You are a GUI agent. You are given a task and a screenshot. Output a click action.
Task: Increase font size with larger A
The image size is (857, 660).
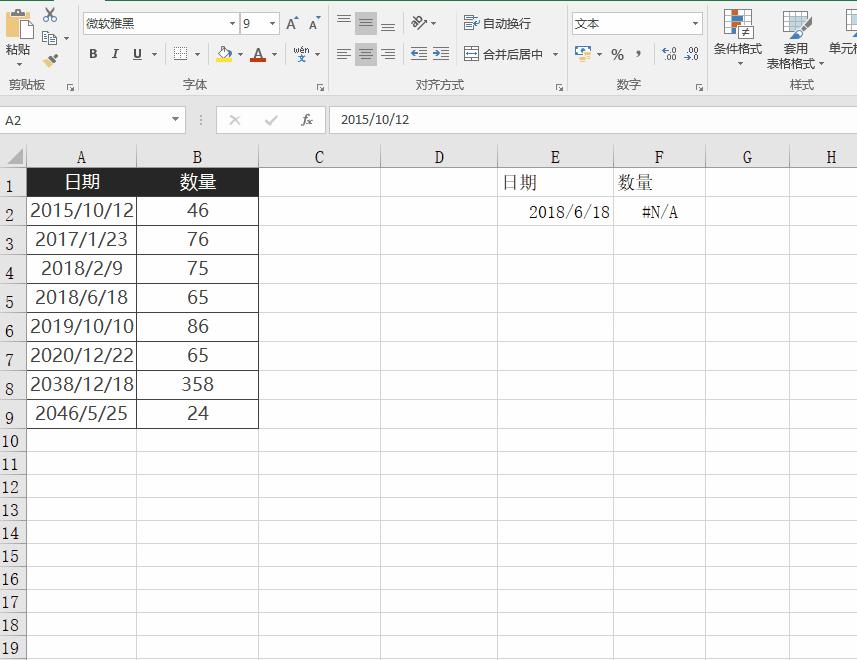pos(292,23)
